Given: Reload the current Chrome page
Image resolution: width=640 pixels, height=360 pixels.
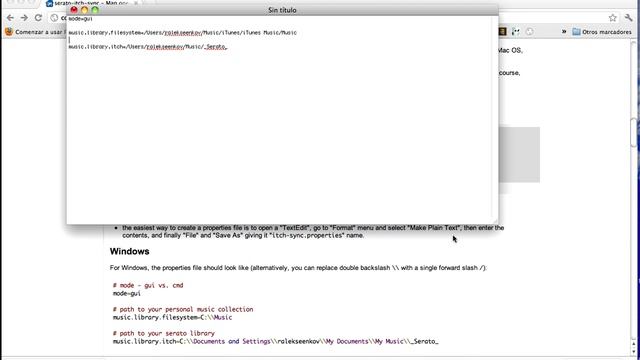Looking at the screenshot, I should [x=38, y=18].
